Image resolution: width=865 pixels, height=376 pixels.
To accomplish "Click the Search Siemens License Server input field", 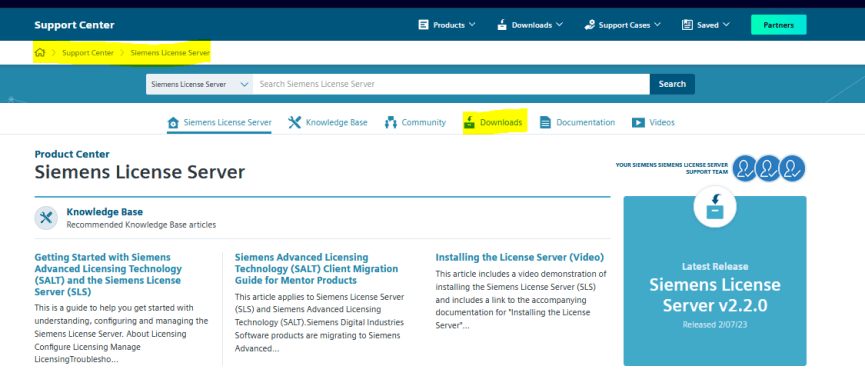I will [x=451, y=84].
